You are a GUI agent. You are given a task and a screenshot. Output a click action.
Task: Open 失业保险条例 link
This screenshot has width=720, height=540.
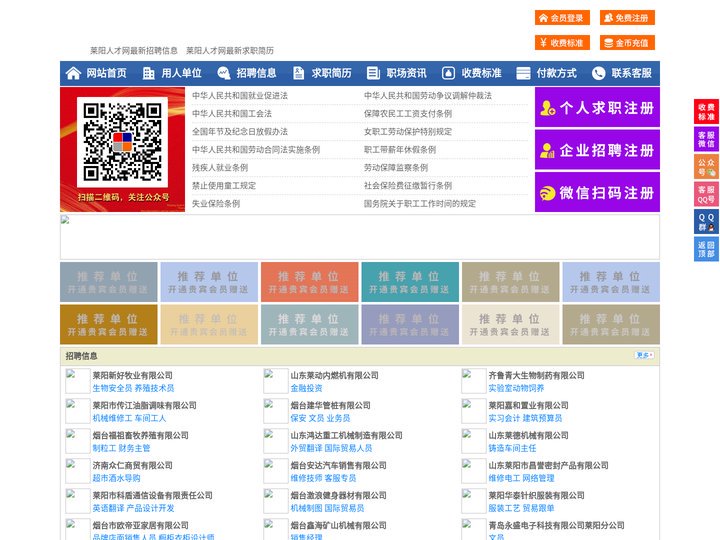(216, 203)
